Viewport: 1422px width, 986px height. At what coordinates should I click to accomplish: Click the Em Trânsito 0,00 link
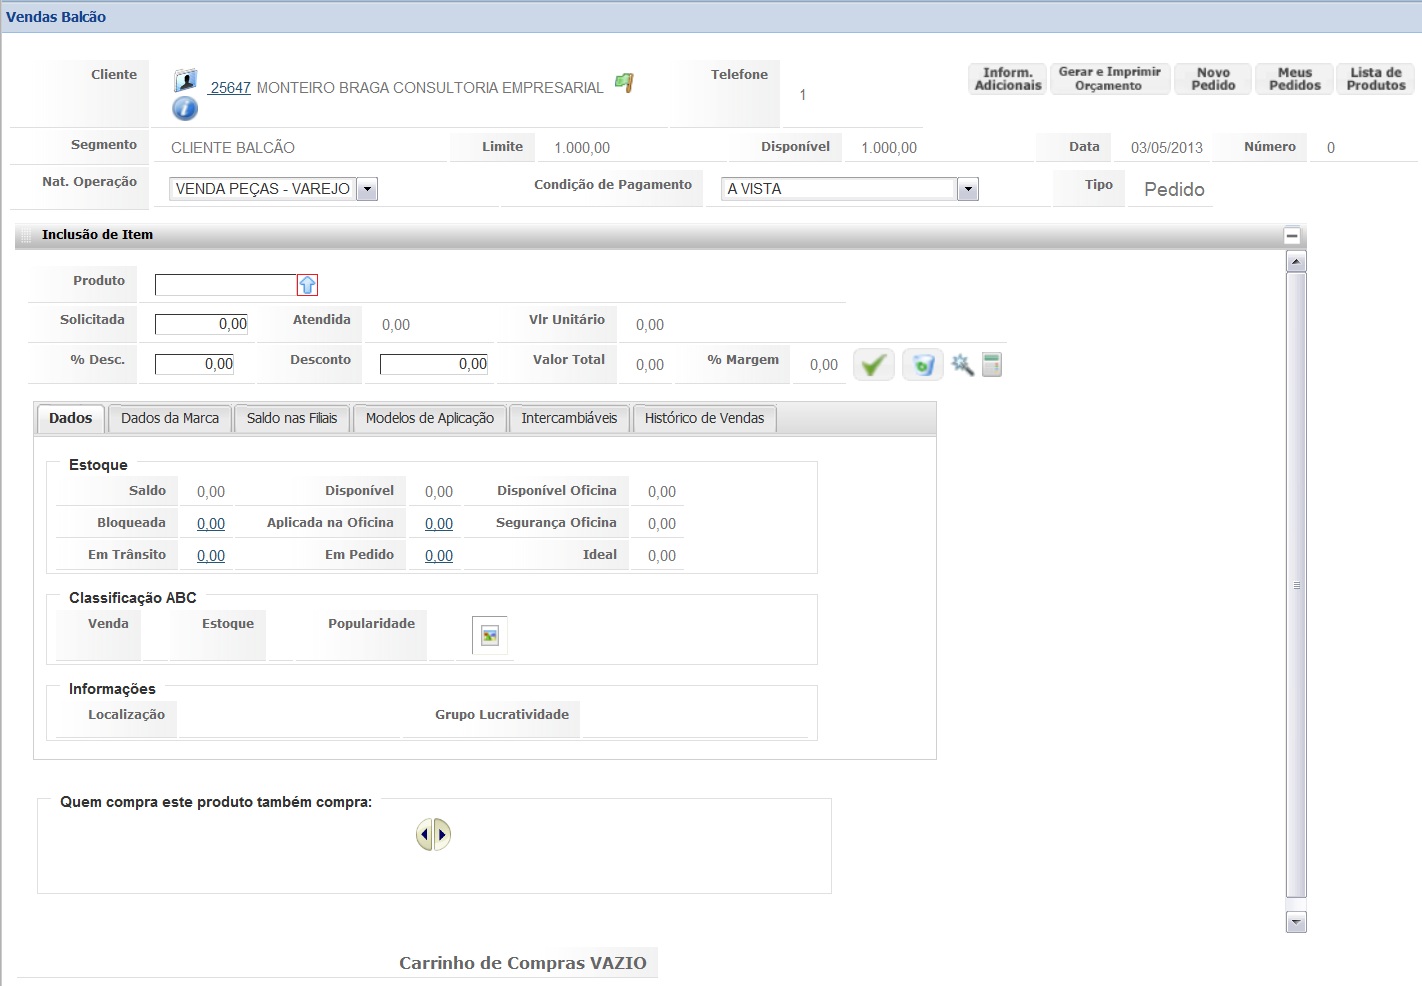click(x=211, y=556)
